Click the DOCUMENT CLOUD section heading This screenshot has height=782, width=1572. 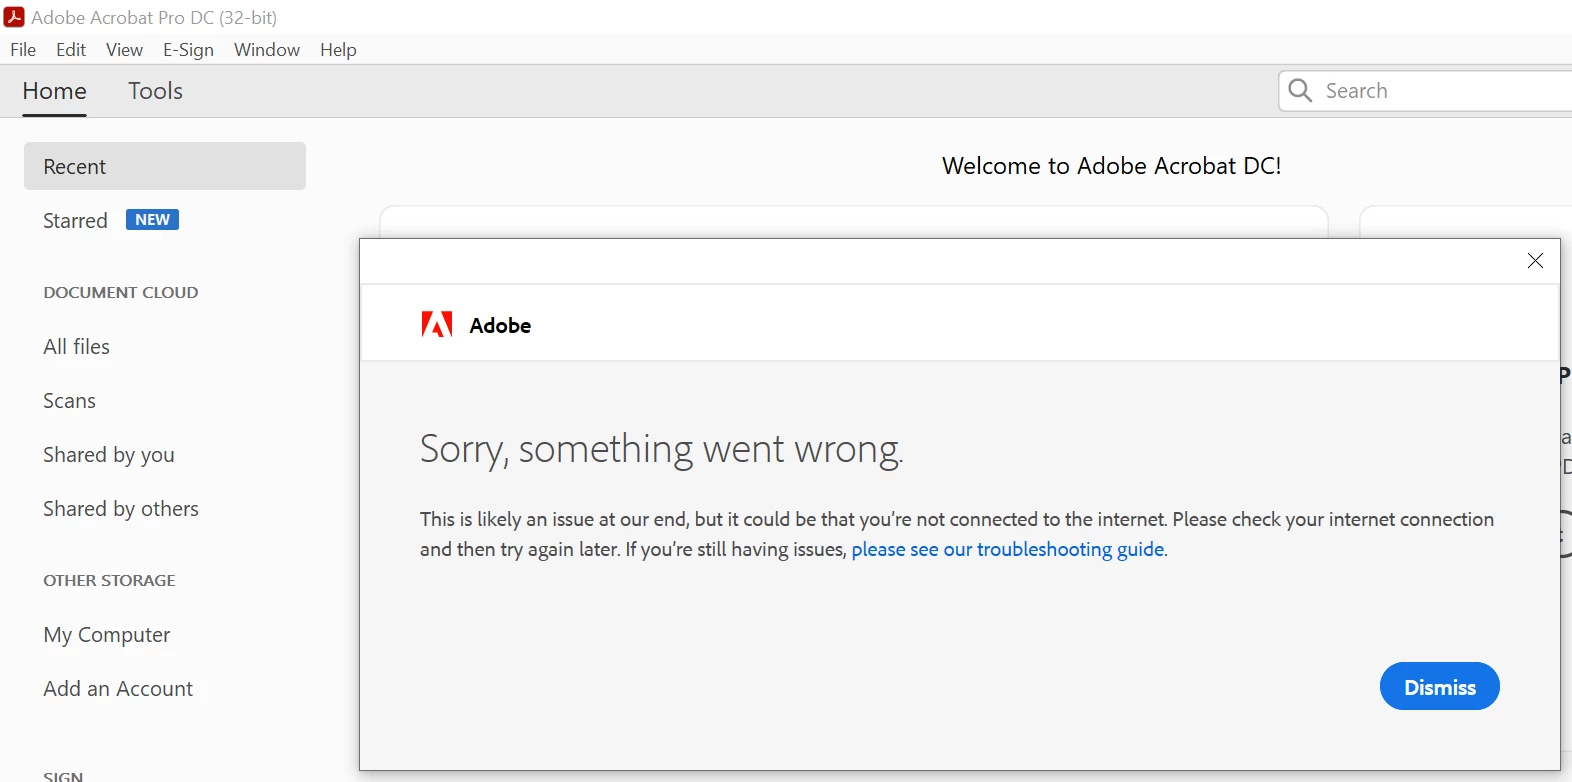[x=121, y=293]
